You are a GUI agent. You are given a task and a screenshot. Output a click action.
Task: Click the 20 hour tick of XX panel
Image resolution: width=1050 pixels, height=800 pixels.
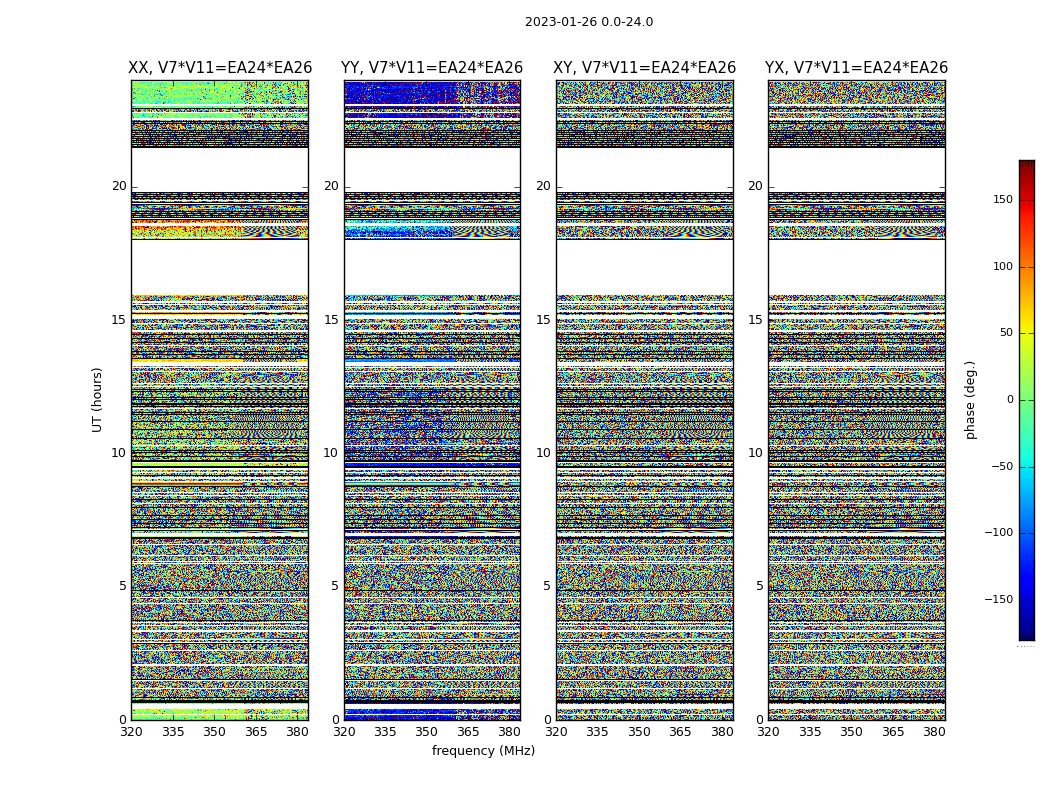pyautogui.click(x=119, y=186)
